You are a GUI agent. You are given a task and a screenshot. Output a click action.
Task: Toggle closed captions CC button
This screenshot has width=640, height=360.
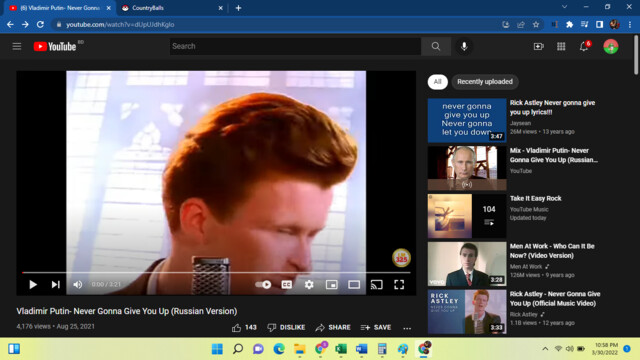287,284
